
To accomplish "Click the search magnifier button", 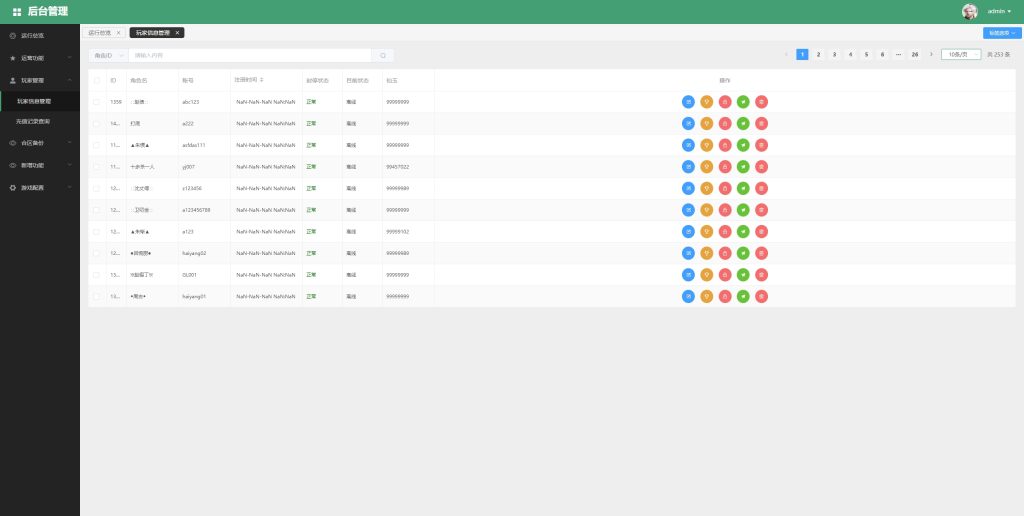I will (382, 55).
